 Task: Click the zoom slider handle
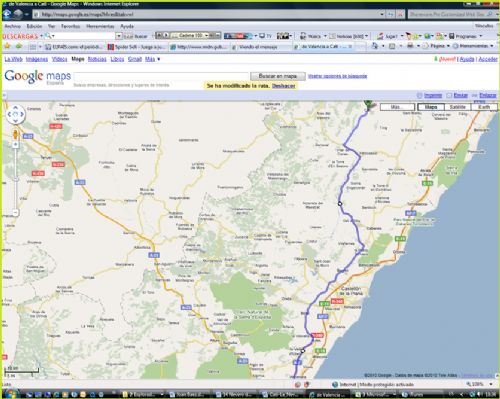coord(16,179)
